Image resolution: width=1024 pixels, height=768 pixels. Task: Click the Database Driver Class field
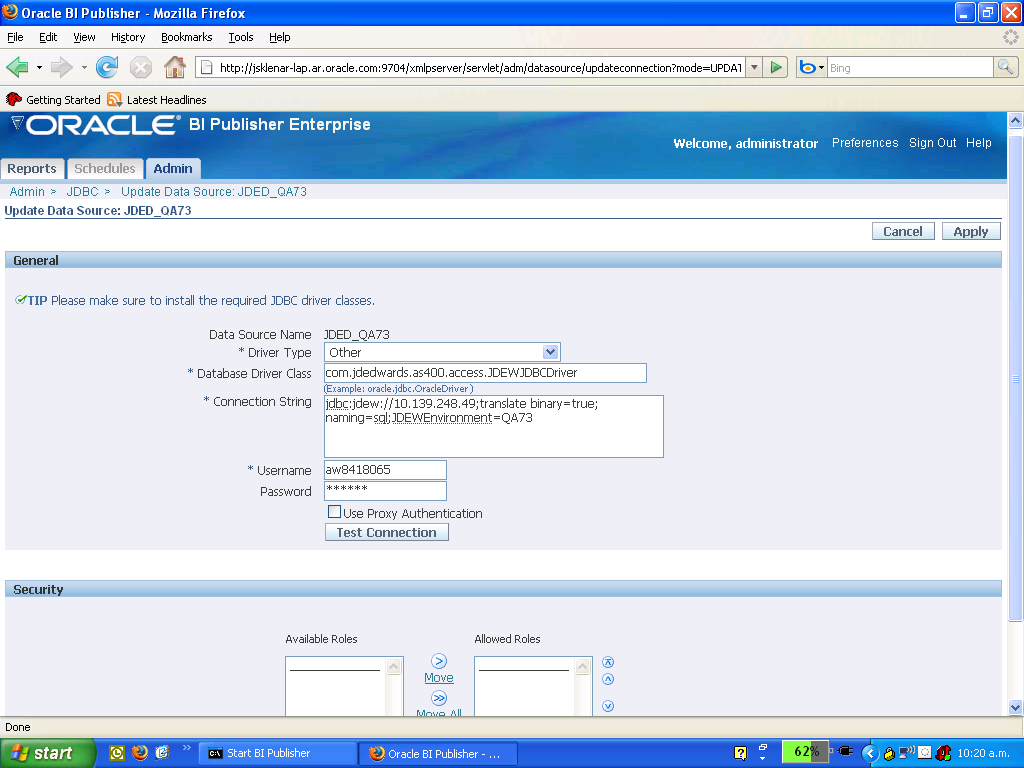click(x=485, y=373)
